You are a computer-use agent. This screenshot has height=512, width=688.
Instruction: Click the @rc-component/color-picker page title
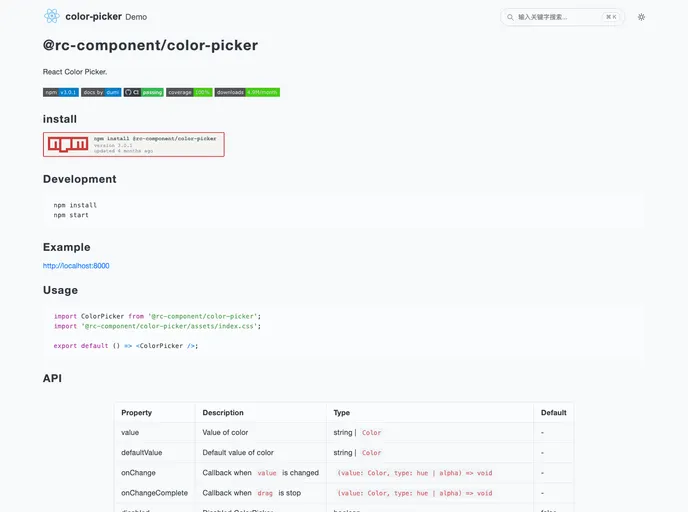pyautogui.click(x=150, y=45)
